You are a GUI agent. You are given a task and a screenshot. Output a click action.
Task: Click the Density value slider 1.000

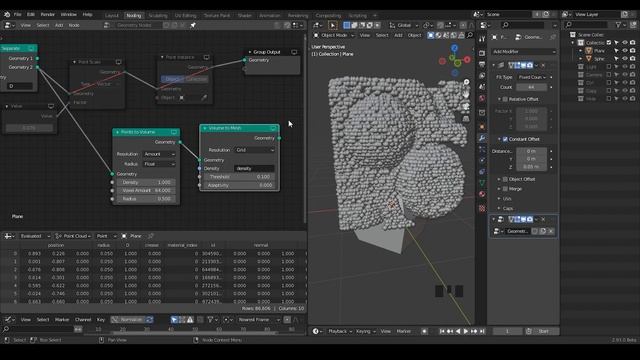pos(147,182)
